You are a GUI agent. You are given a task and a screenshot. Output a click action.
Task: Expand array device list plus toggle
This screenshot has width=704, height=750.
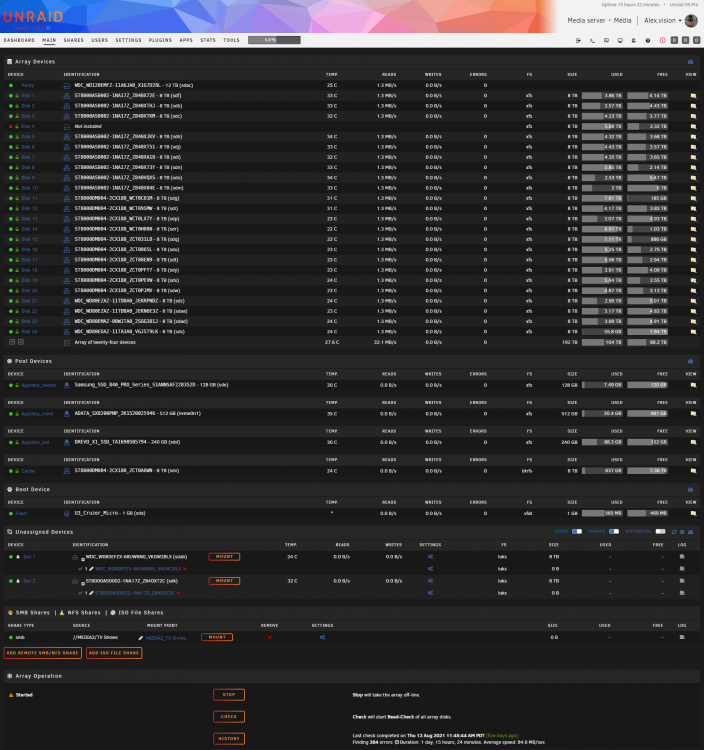pyautogui.click(x=21, y=342)
